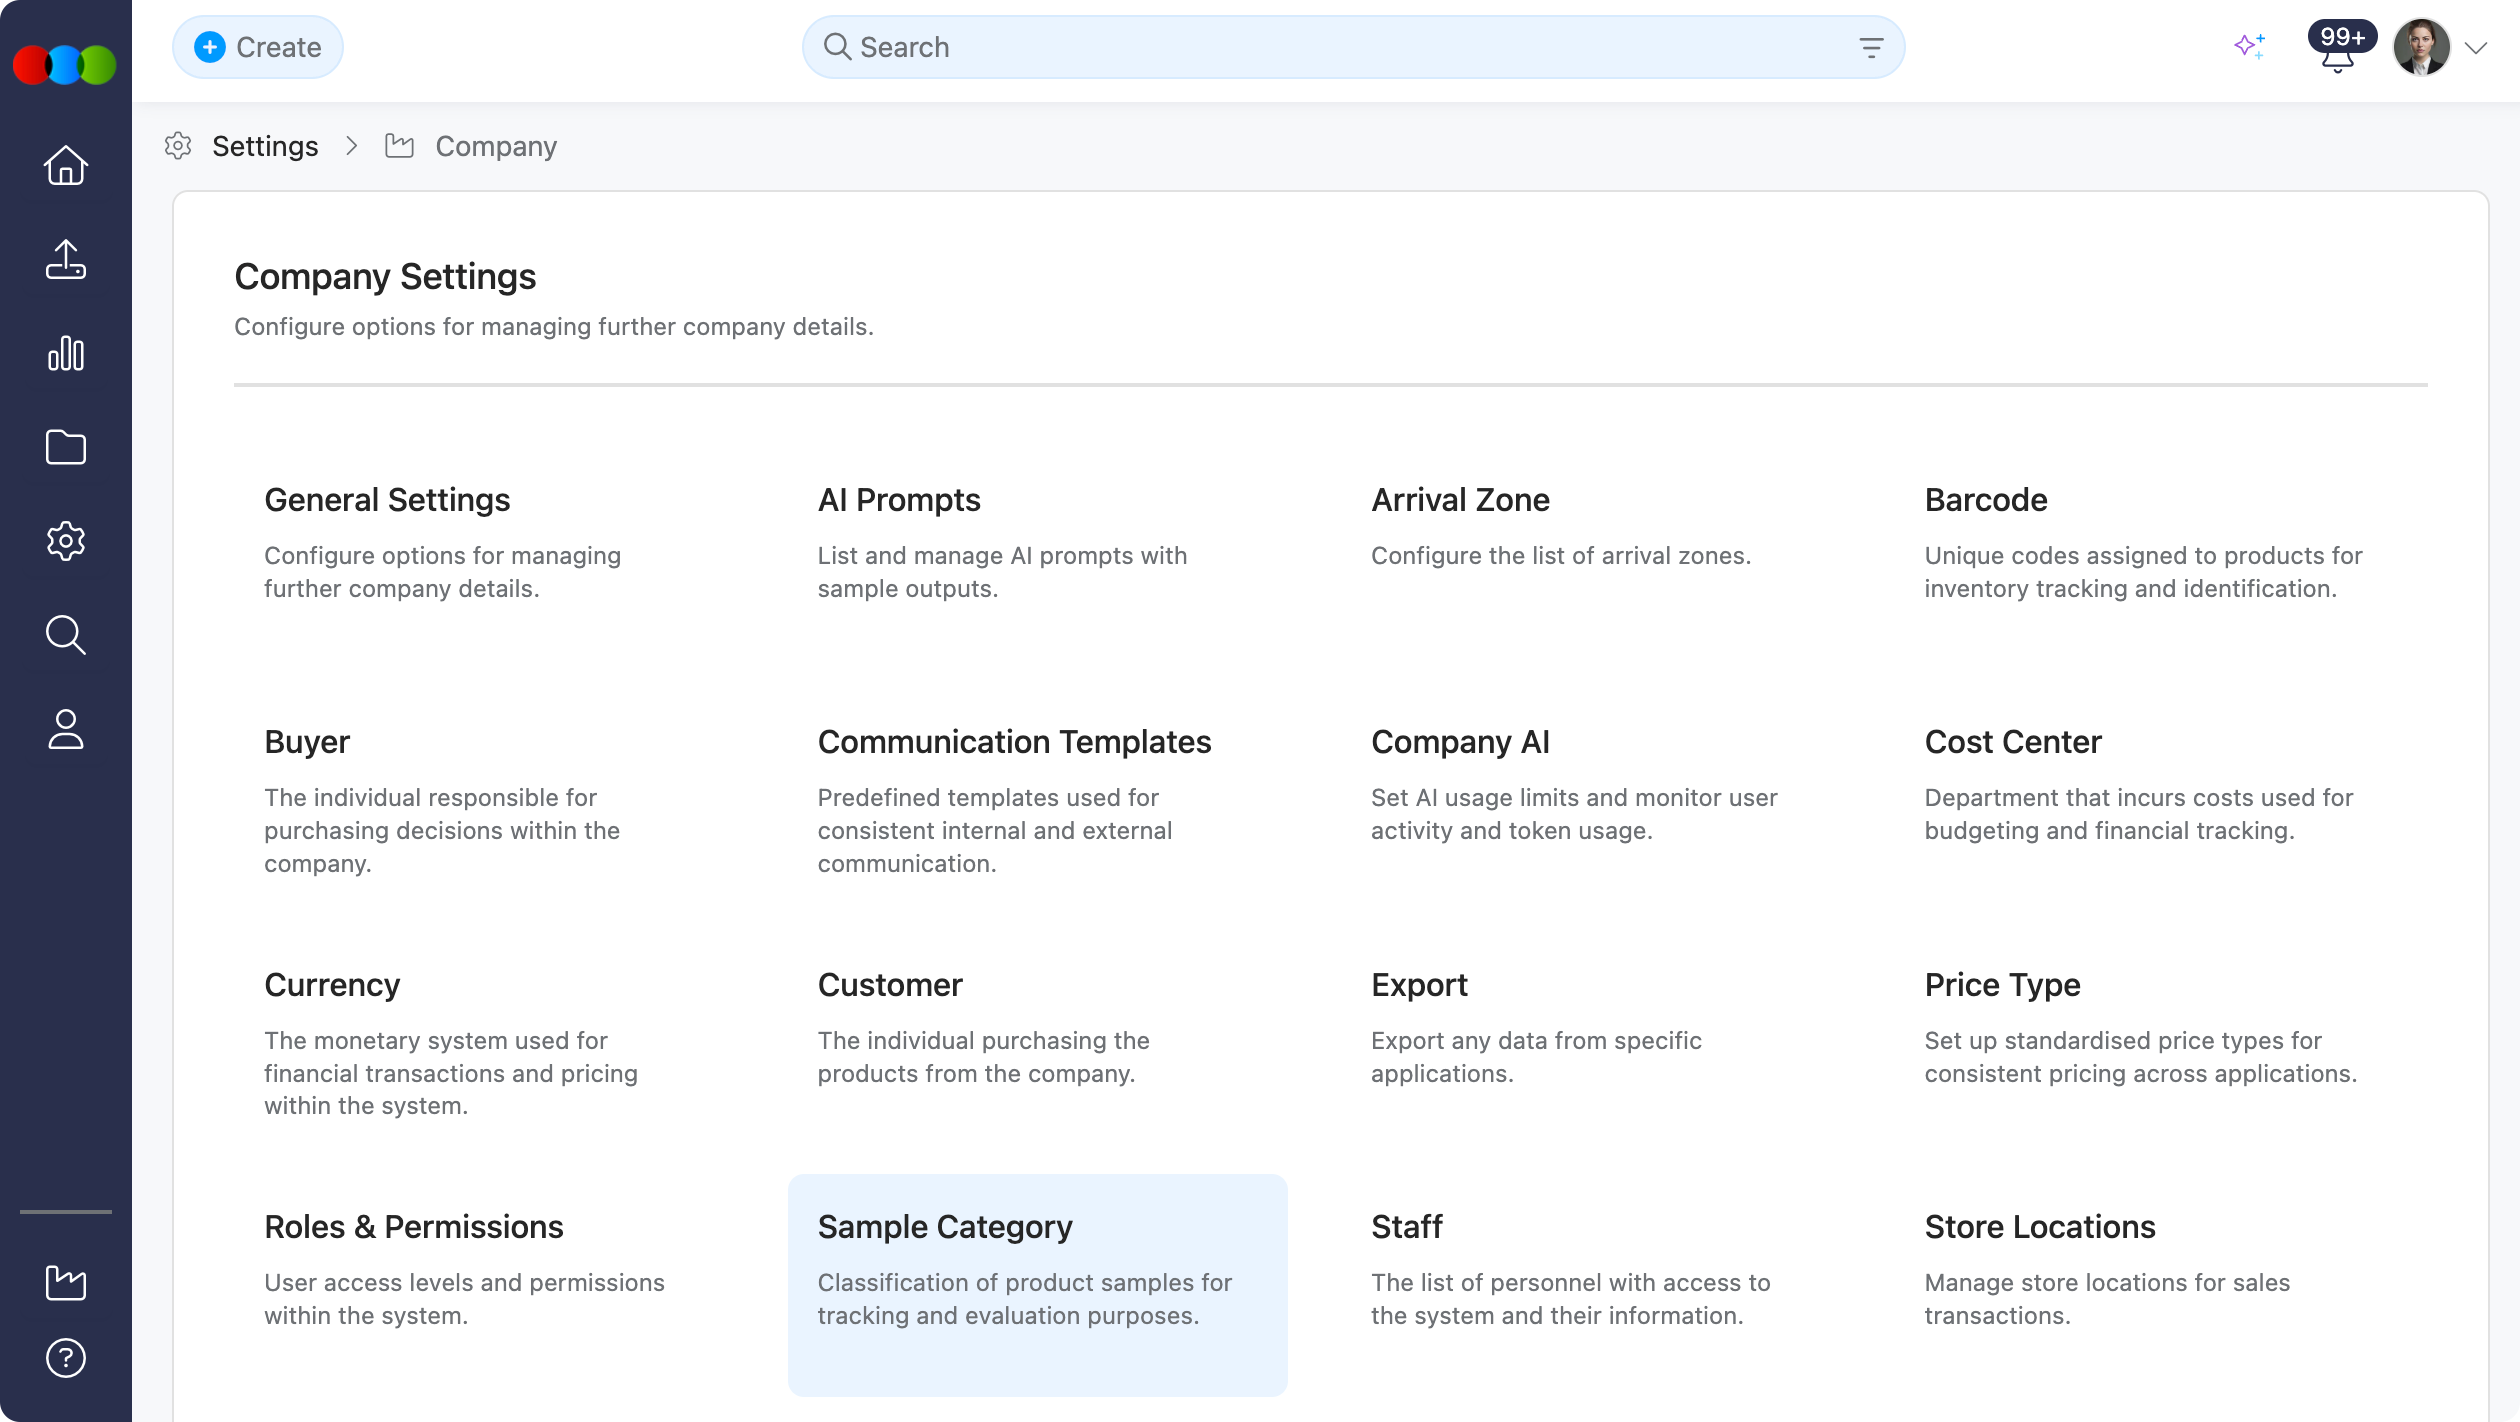Viewport: 2520px width, 1422px height.
Task: Open the bar chart analytics icon
Action: [66, 353]
